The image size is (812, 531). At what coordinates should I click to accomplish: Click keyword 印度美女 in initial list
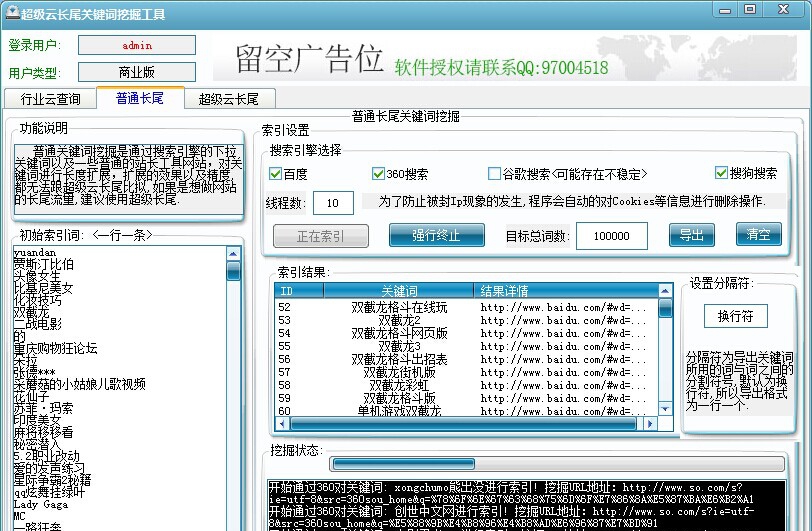coord(37,420)
